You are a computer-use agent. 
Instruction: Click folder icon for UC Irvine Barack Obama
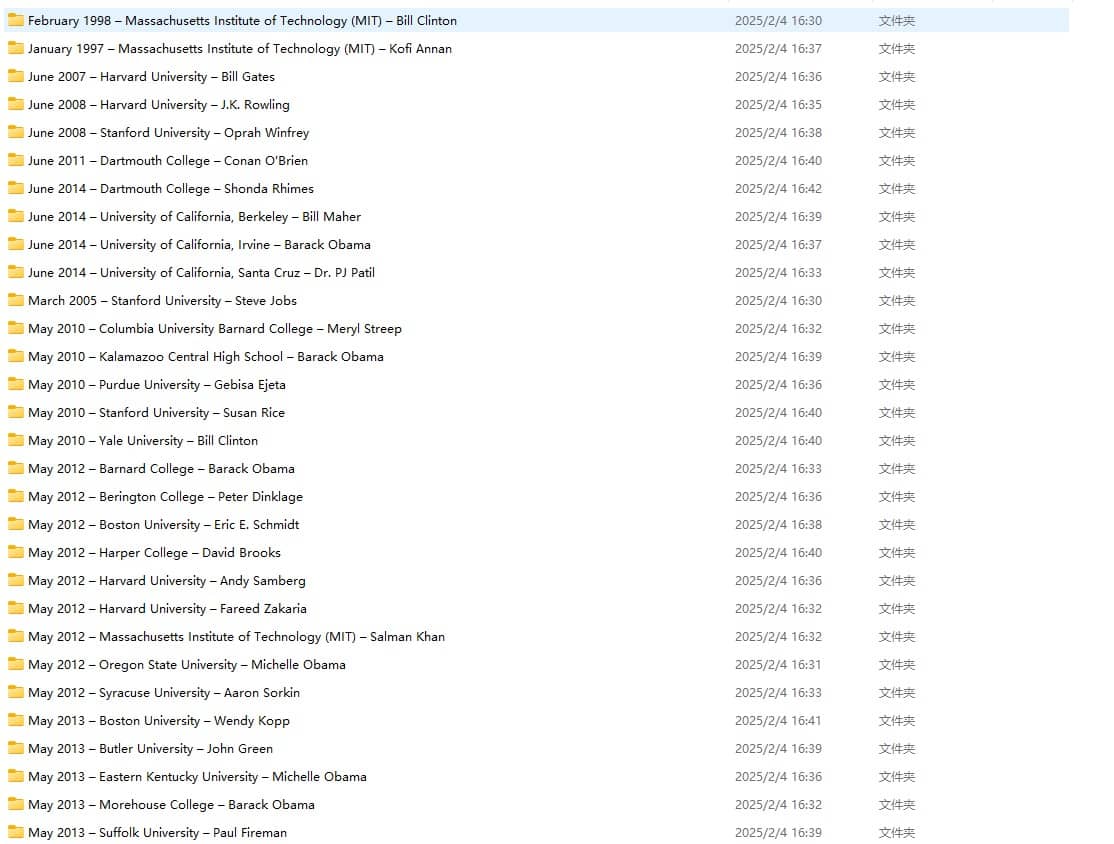click(x=16, y=244)
